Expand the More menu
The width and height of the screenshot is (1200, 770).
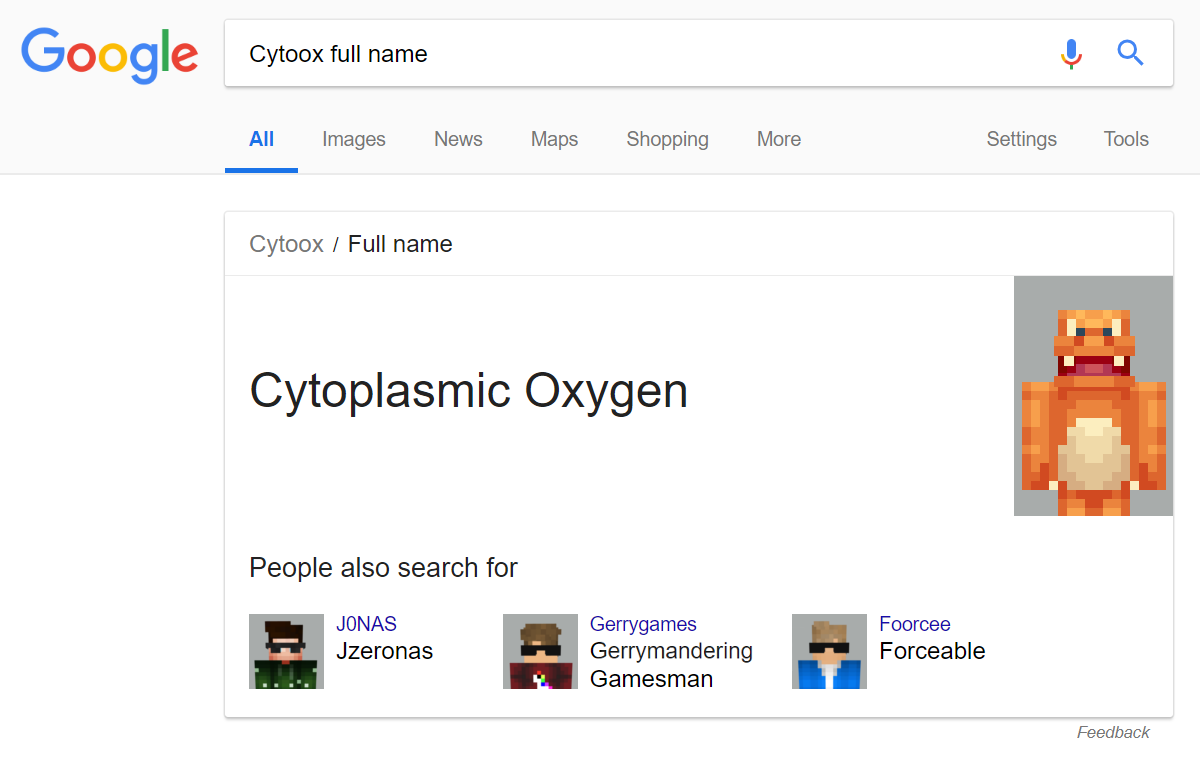pos(779,140)
